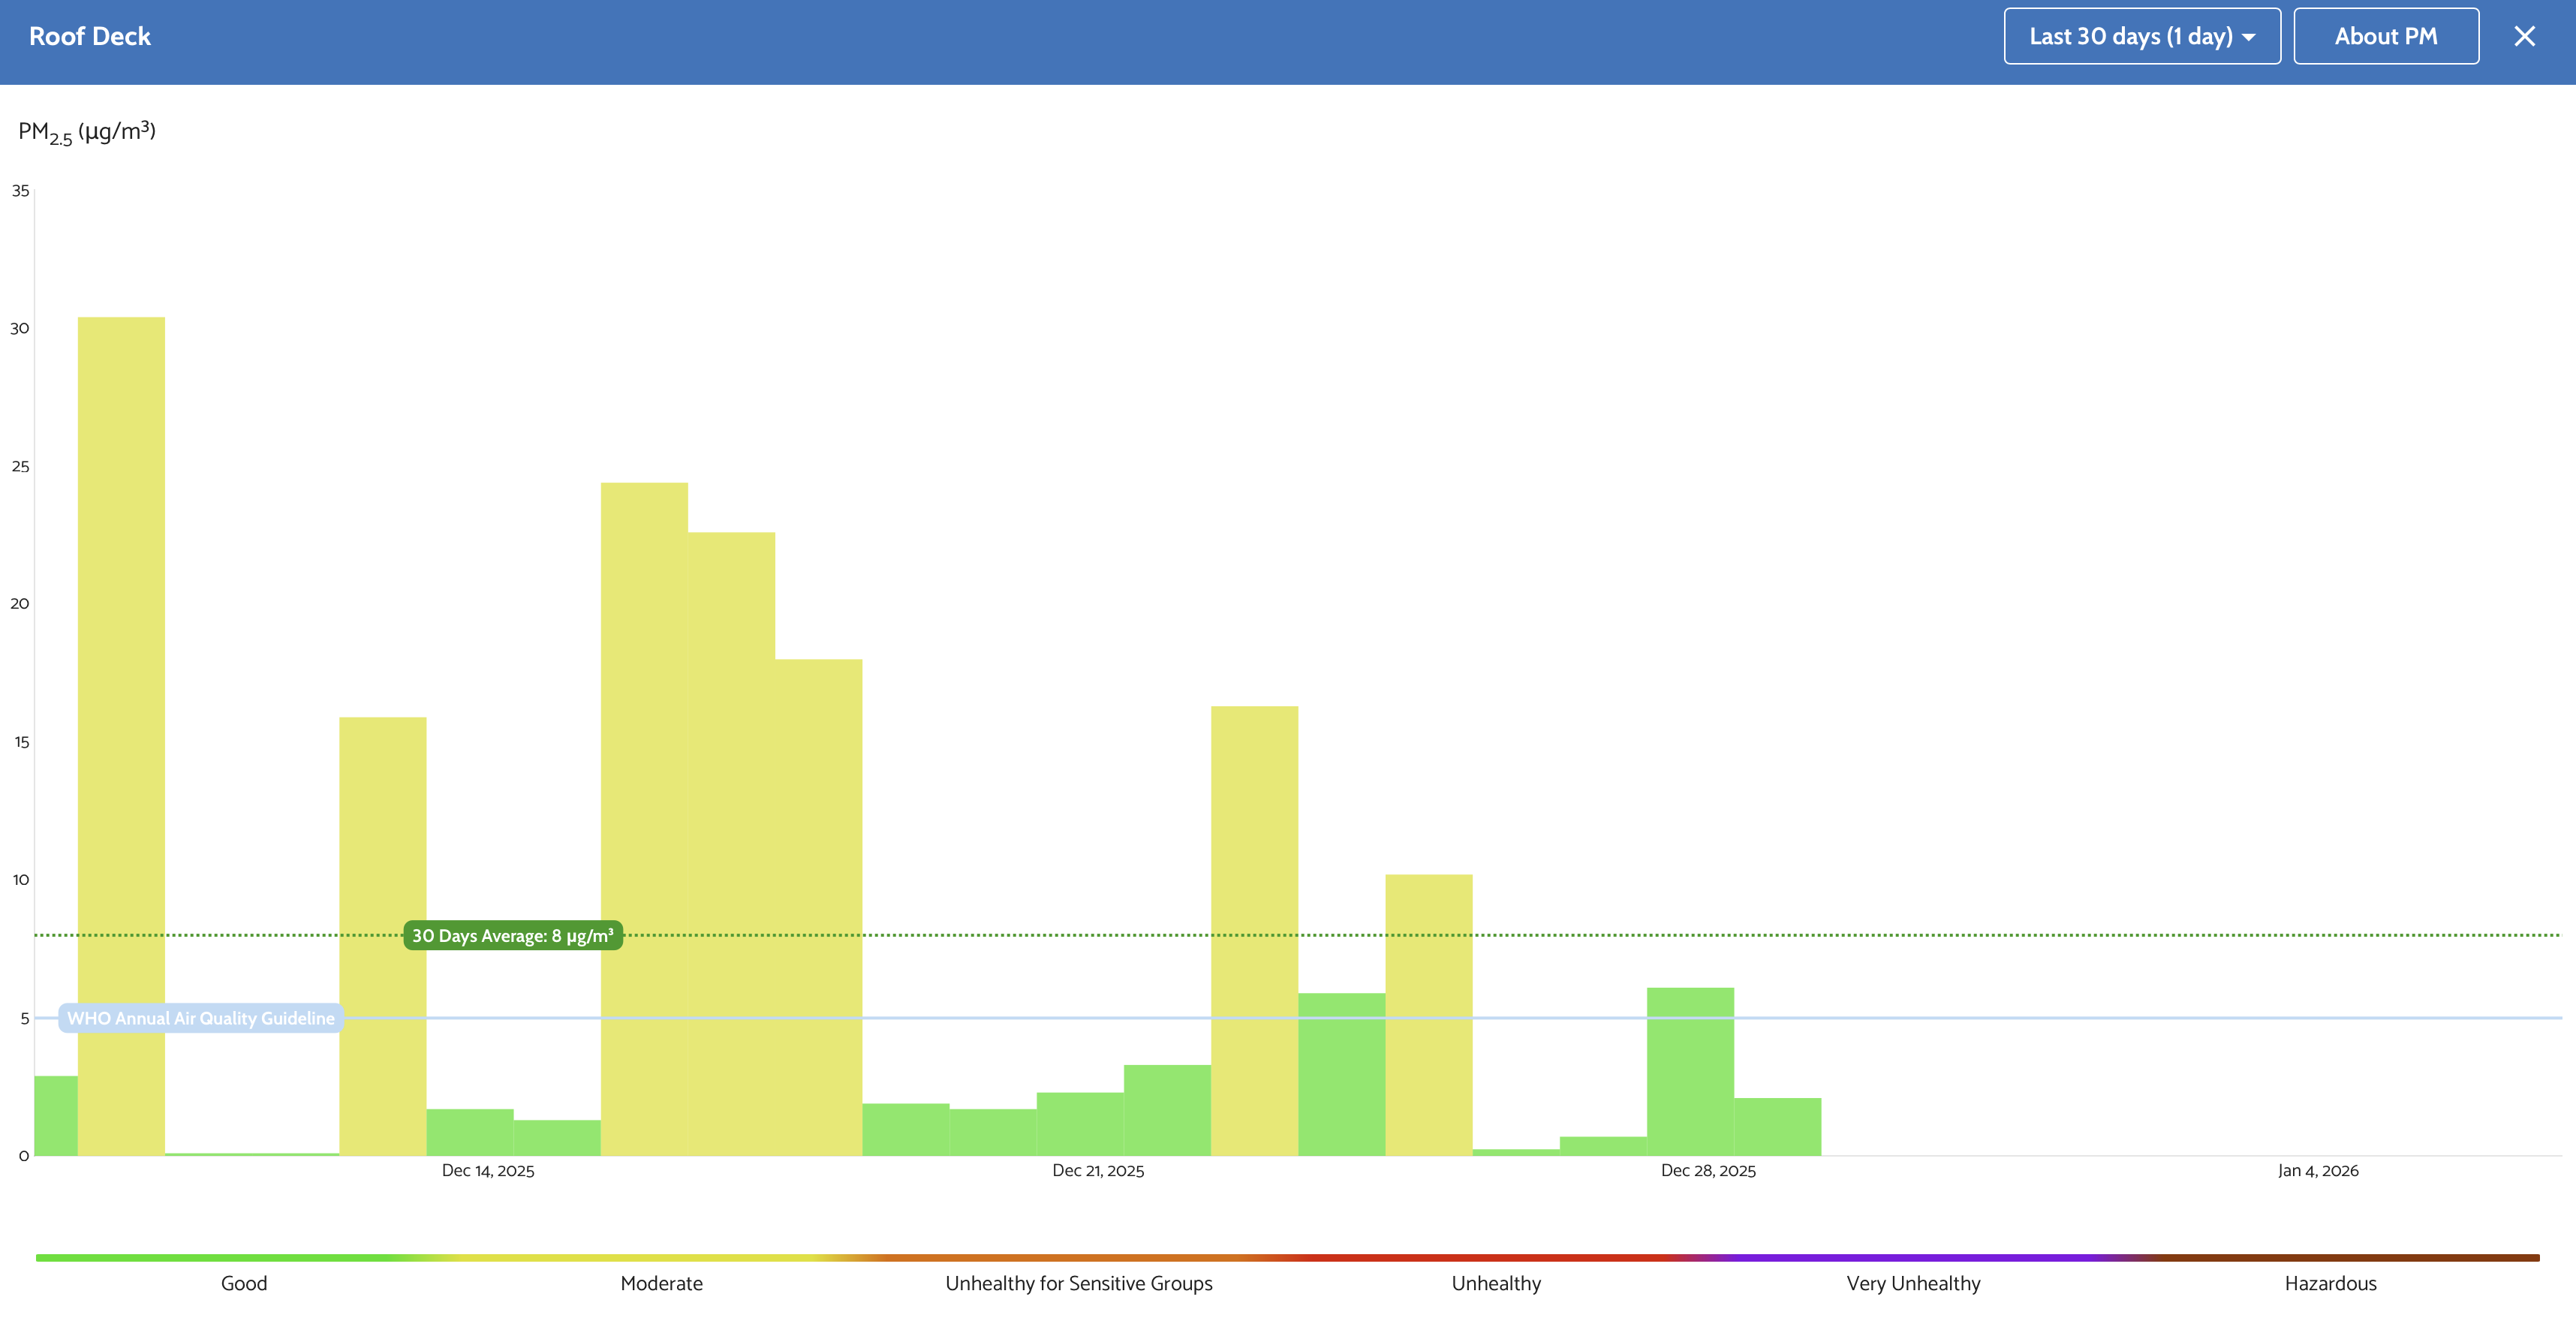Click the Dec 28, 2025 axis label
The image size is (2576, 1342).
[x=1708, y=1171]
